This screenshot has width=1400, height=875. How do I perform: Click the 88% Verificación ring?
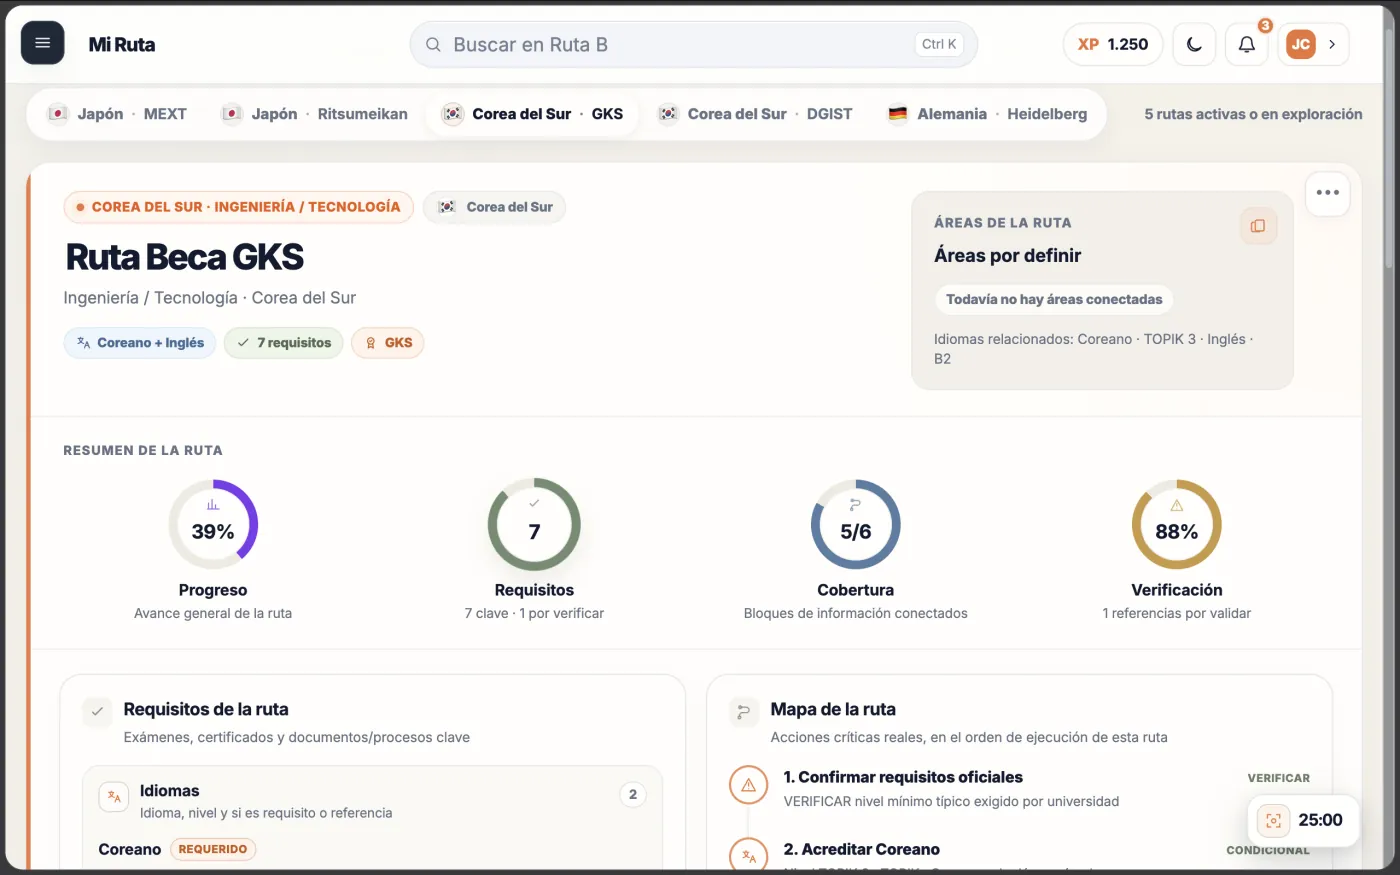coord(1176,525)
